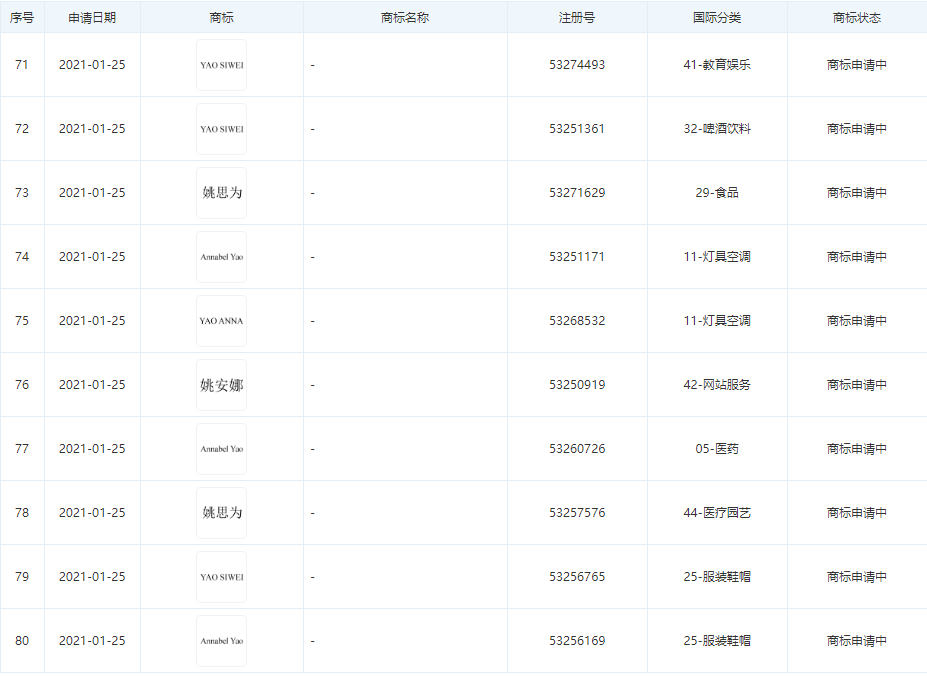Click Annabel Yao trademark image in row 77

221,449
